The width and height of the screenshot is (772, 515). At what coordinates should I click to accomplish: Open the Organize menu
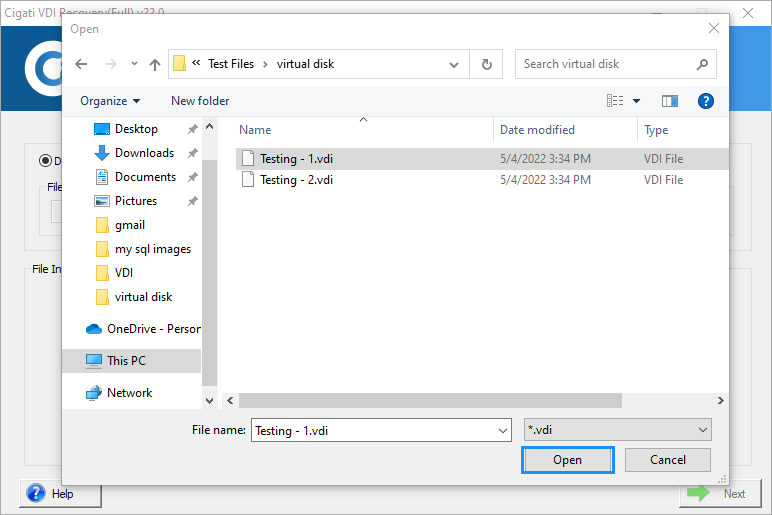click(110, 101)
